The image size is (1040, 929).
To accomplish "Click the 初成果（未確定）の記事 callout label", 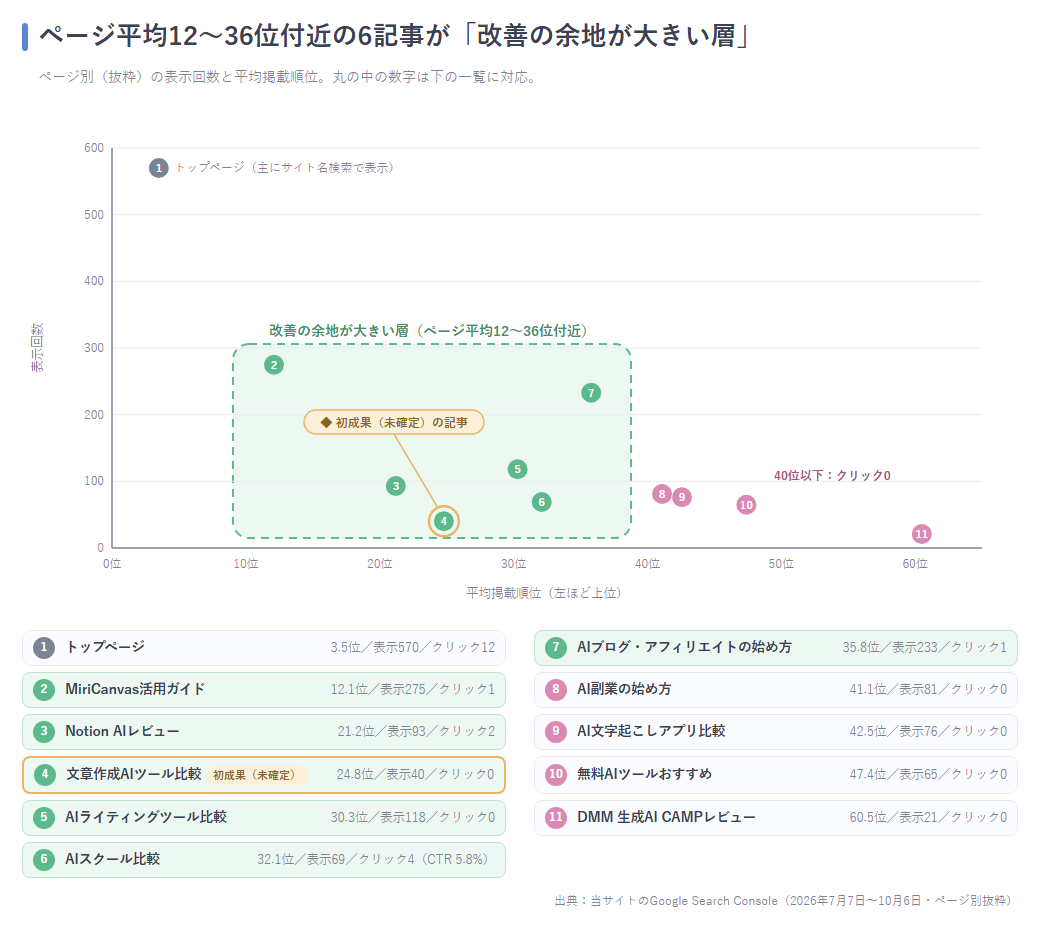I will click(x=394, y=422).
